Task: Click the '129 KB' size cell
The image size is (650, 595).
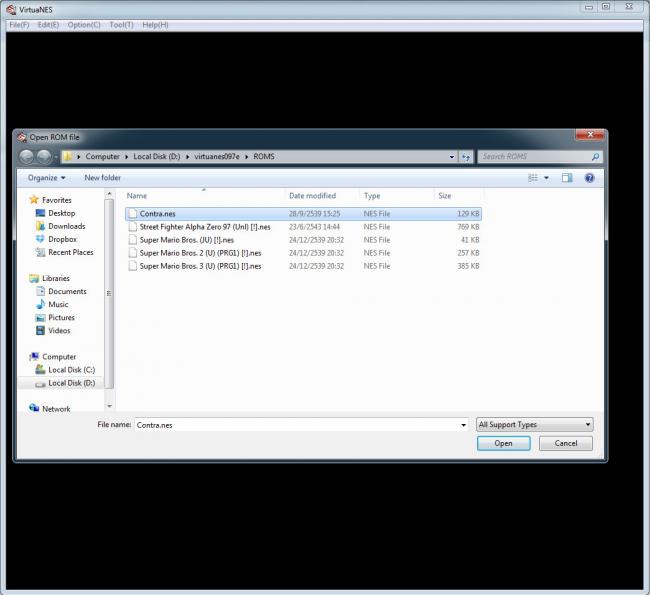Action: pyautogui.click(x=468, y=214)
